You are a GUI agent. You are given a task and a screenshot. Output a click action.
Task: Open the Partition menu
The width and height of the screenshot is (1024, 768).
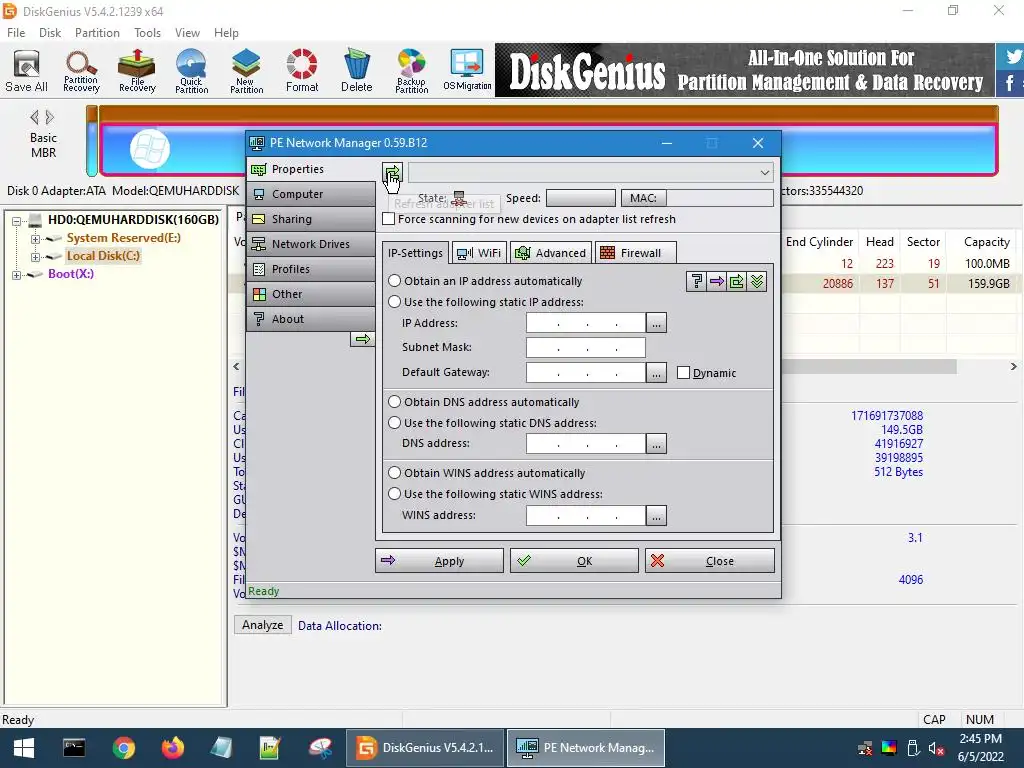coord(97,33)
